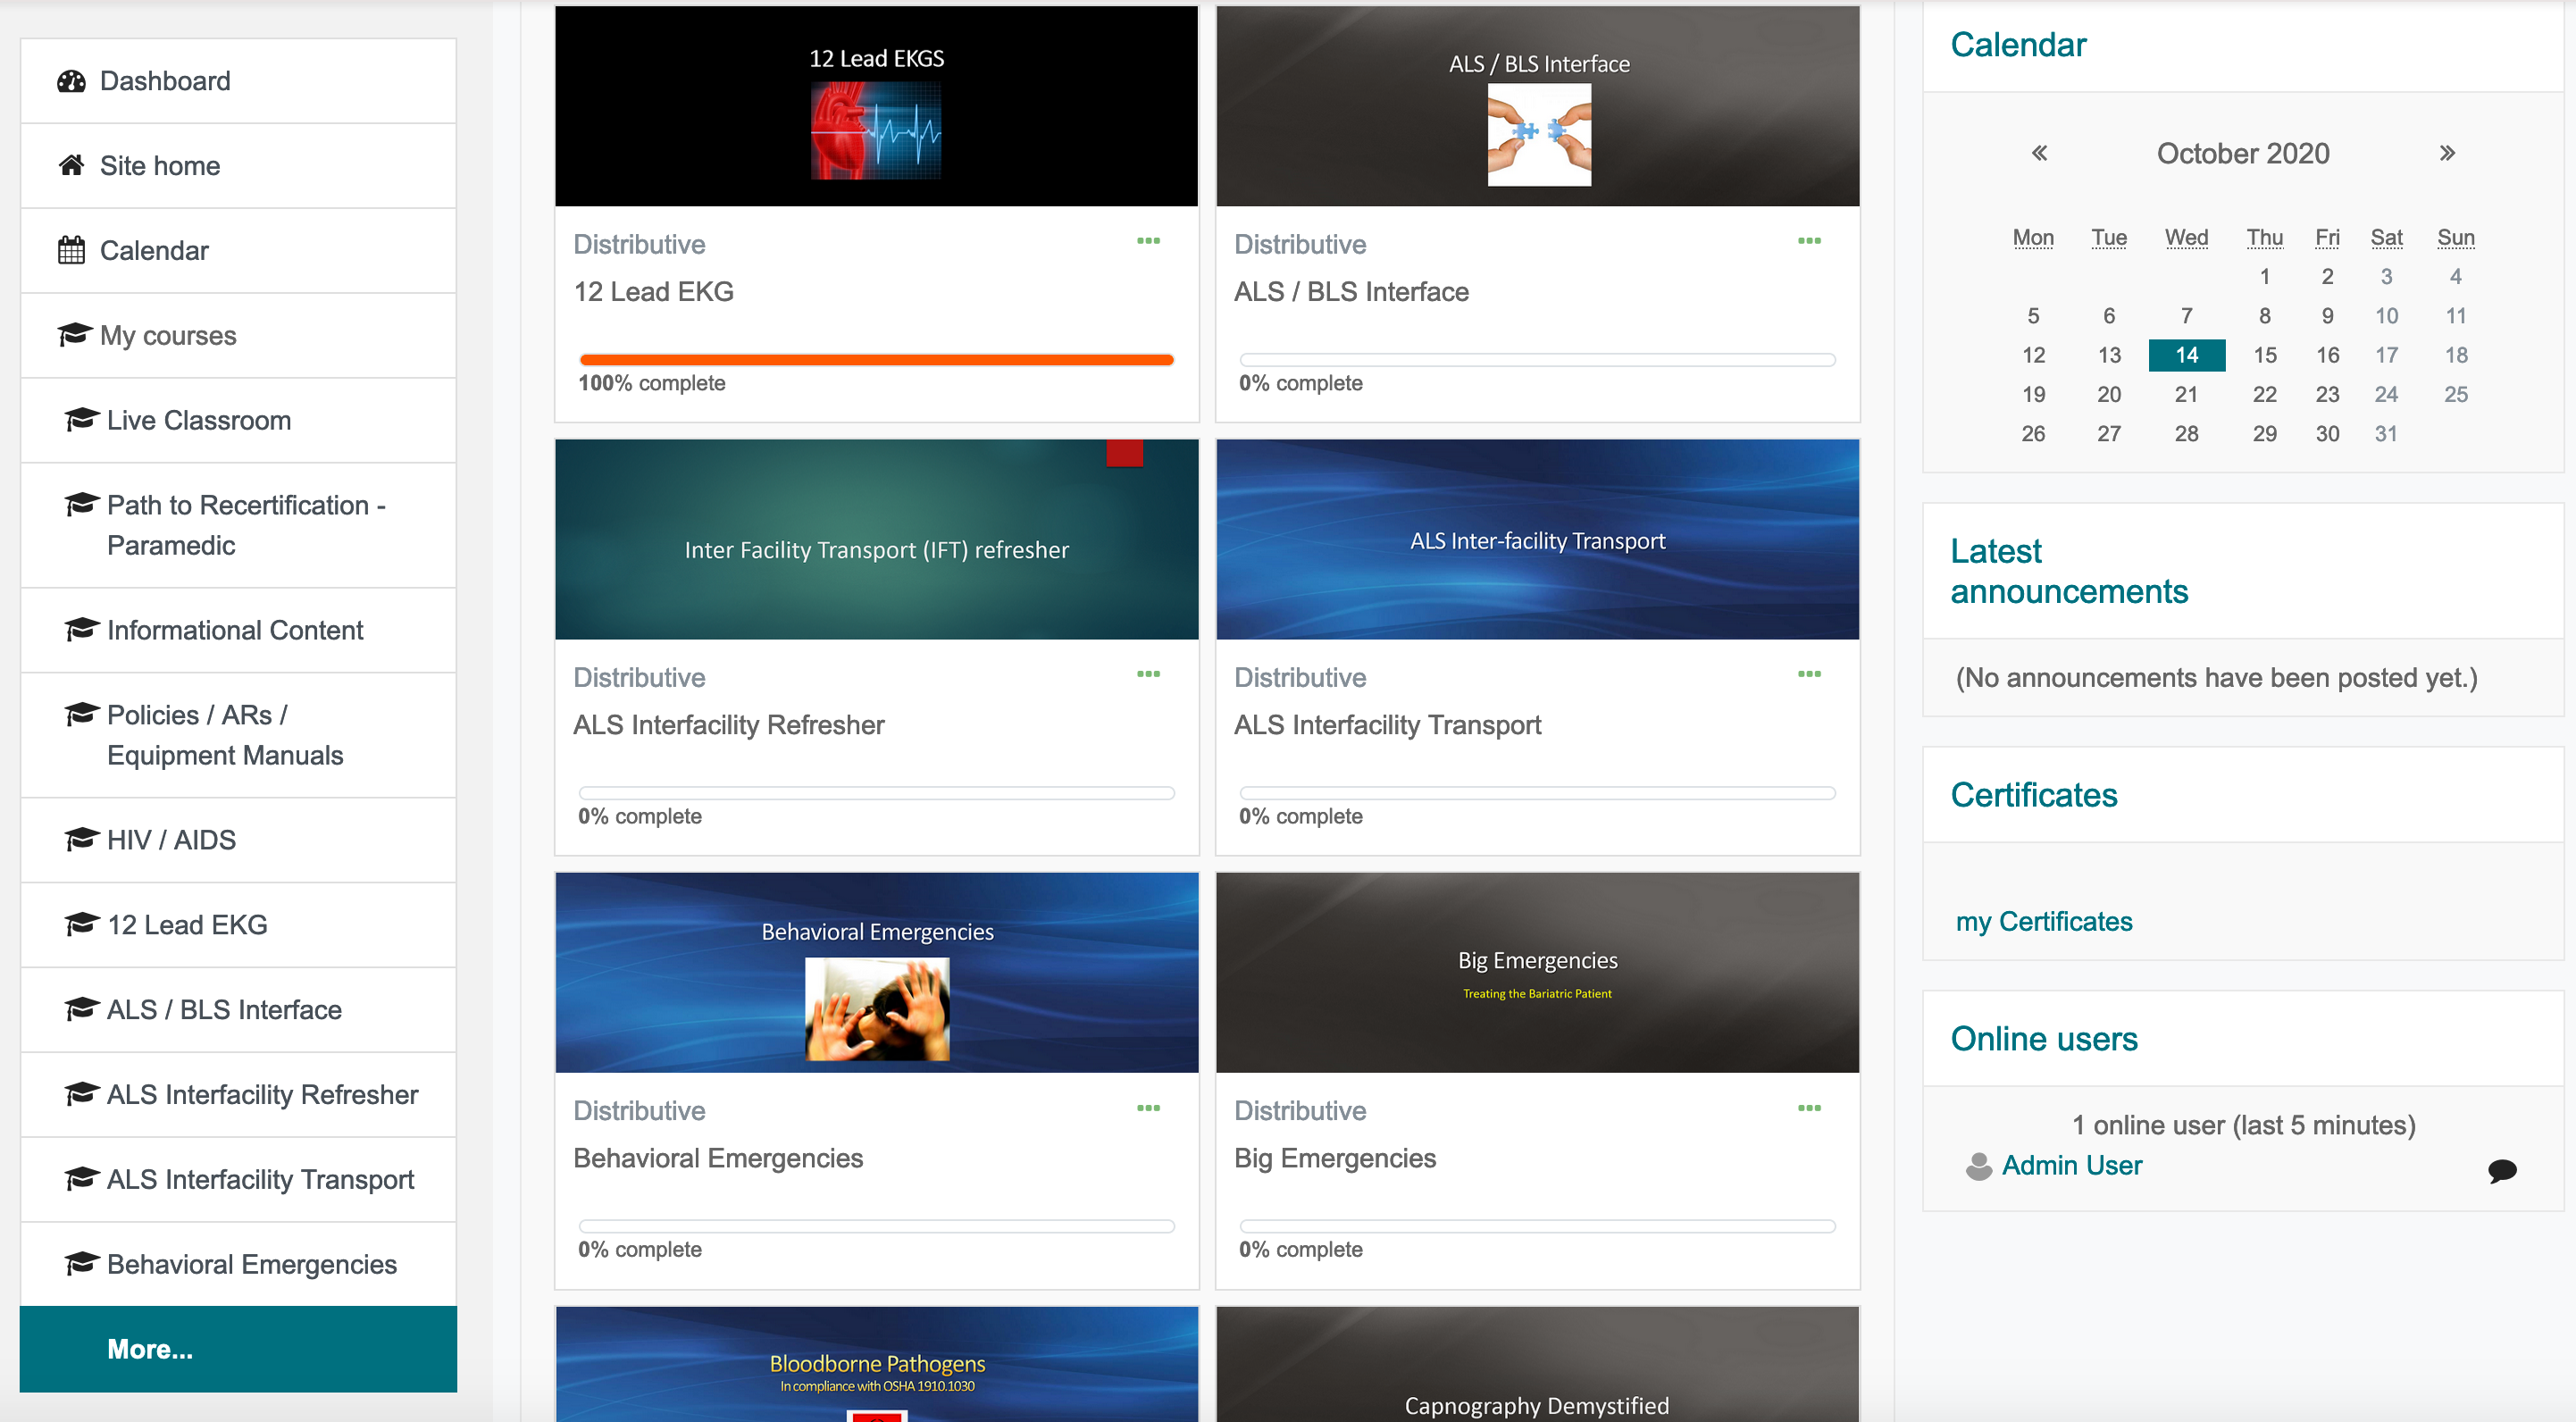The image size is (2576, 1422).
Task: Click the October 2020 month title
Action: coord(2242,153)
